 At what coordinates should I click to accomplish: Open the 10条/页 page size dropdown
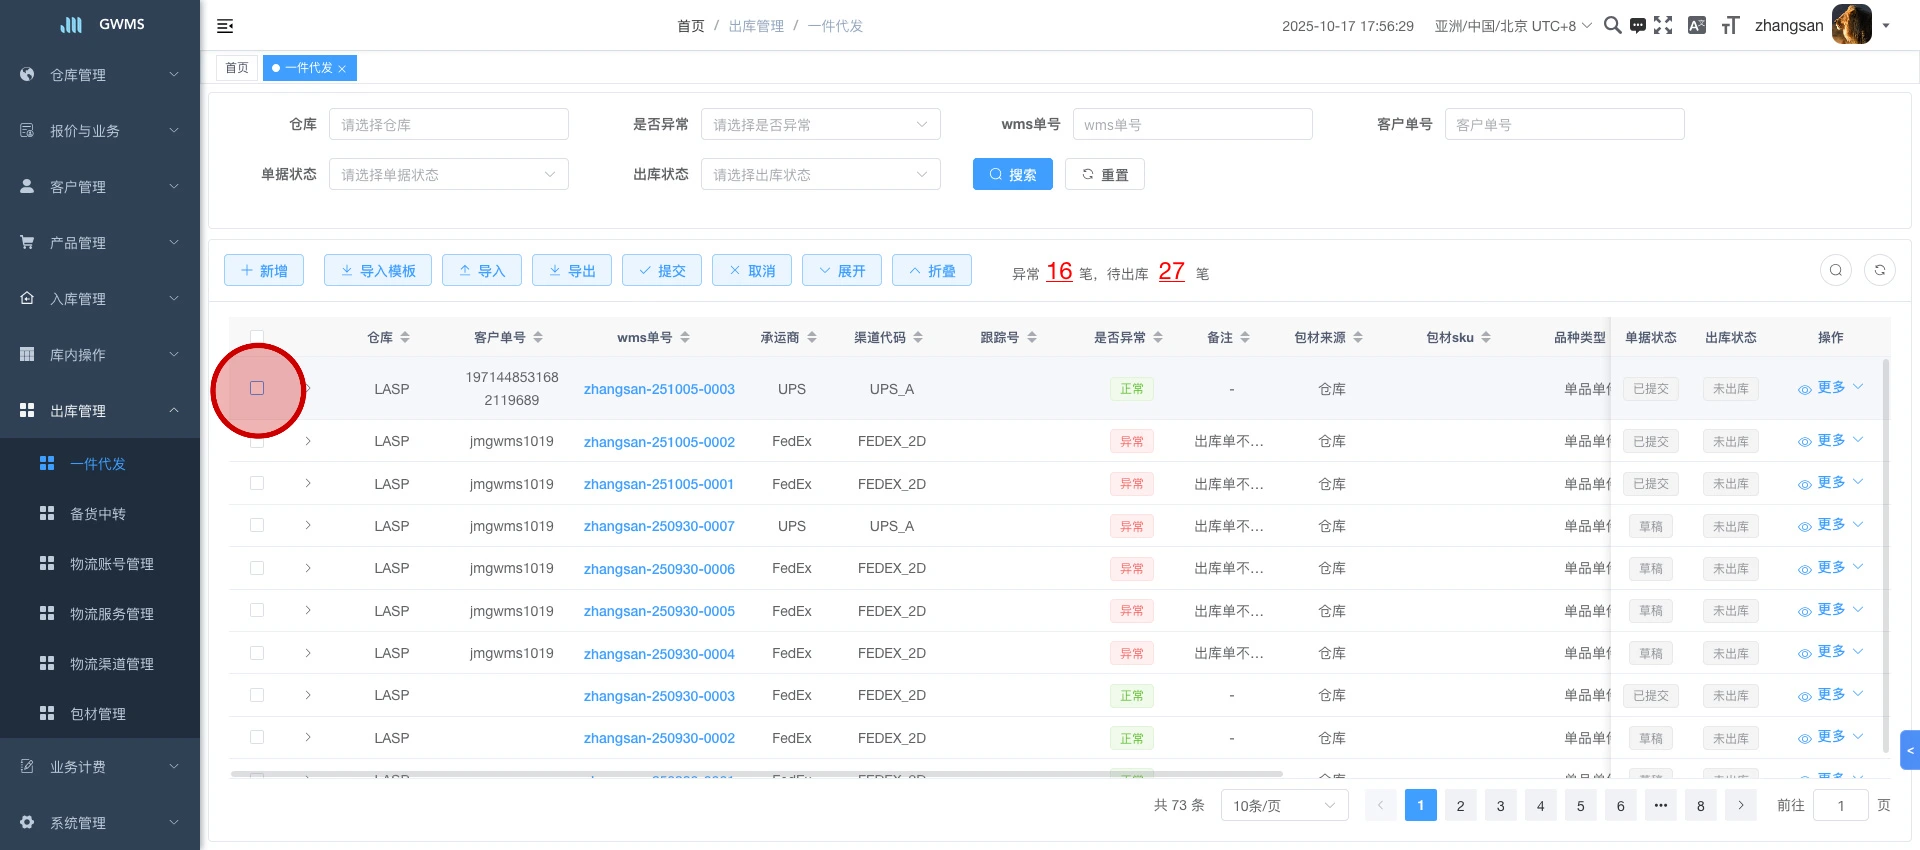1284,805
